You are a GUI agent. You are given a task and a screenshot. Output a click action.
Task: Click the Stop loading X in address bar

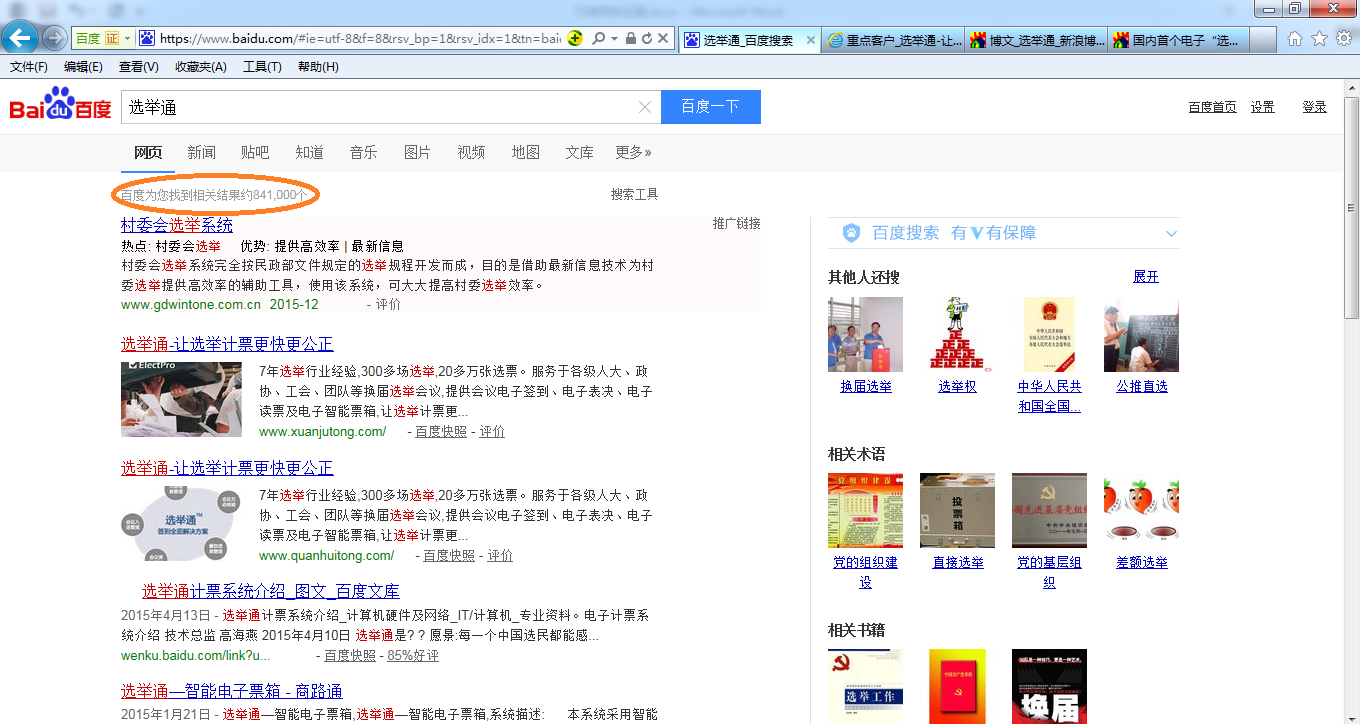(664, 39)
